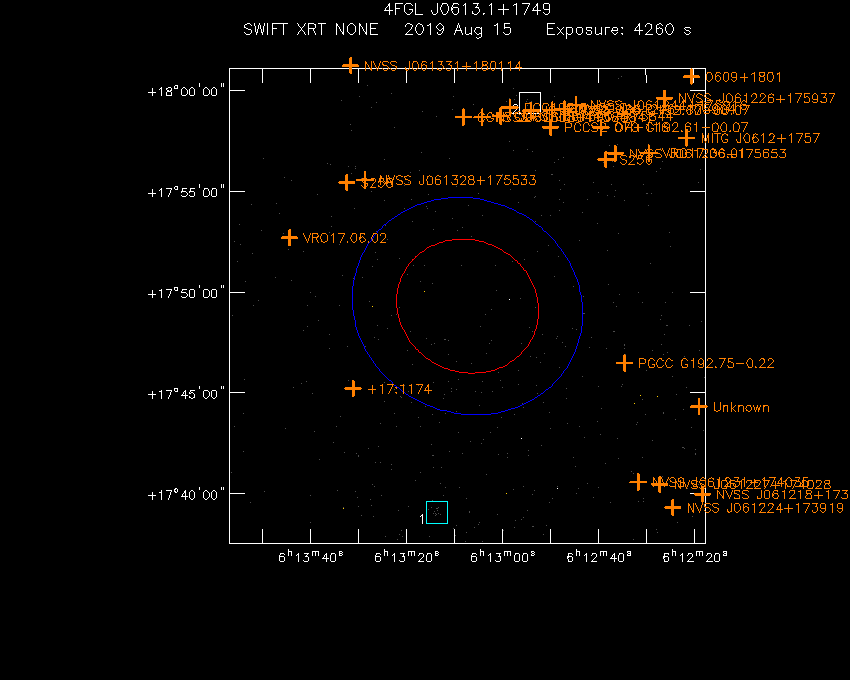Click the PGCC G192.75-0.22 cross marker
The height and width of the screenshot is (680, 850).
624,363
